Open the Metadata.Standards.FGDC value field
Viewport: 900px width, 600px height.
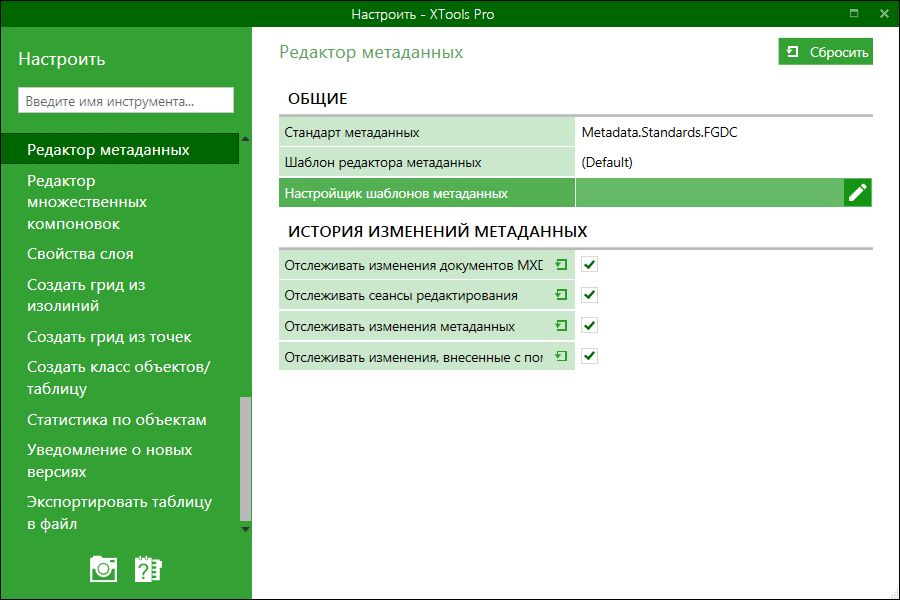724,132
